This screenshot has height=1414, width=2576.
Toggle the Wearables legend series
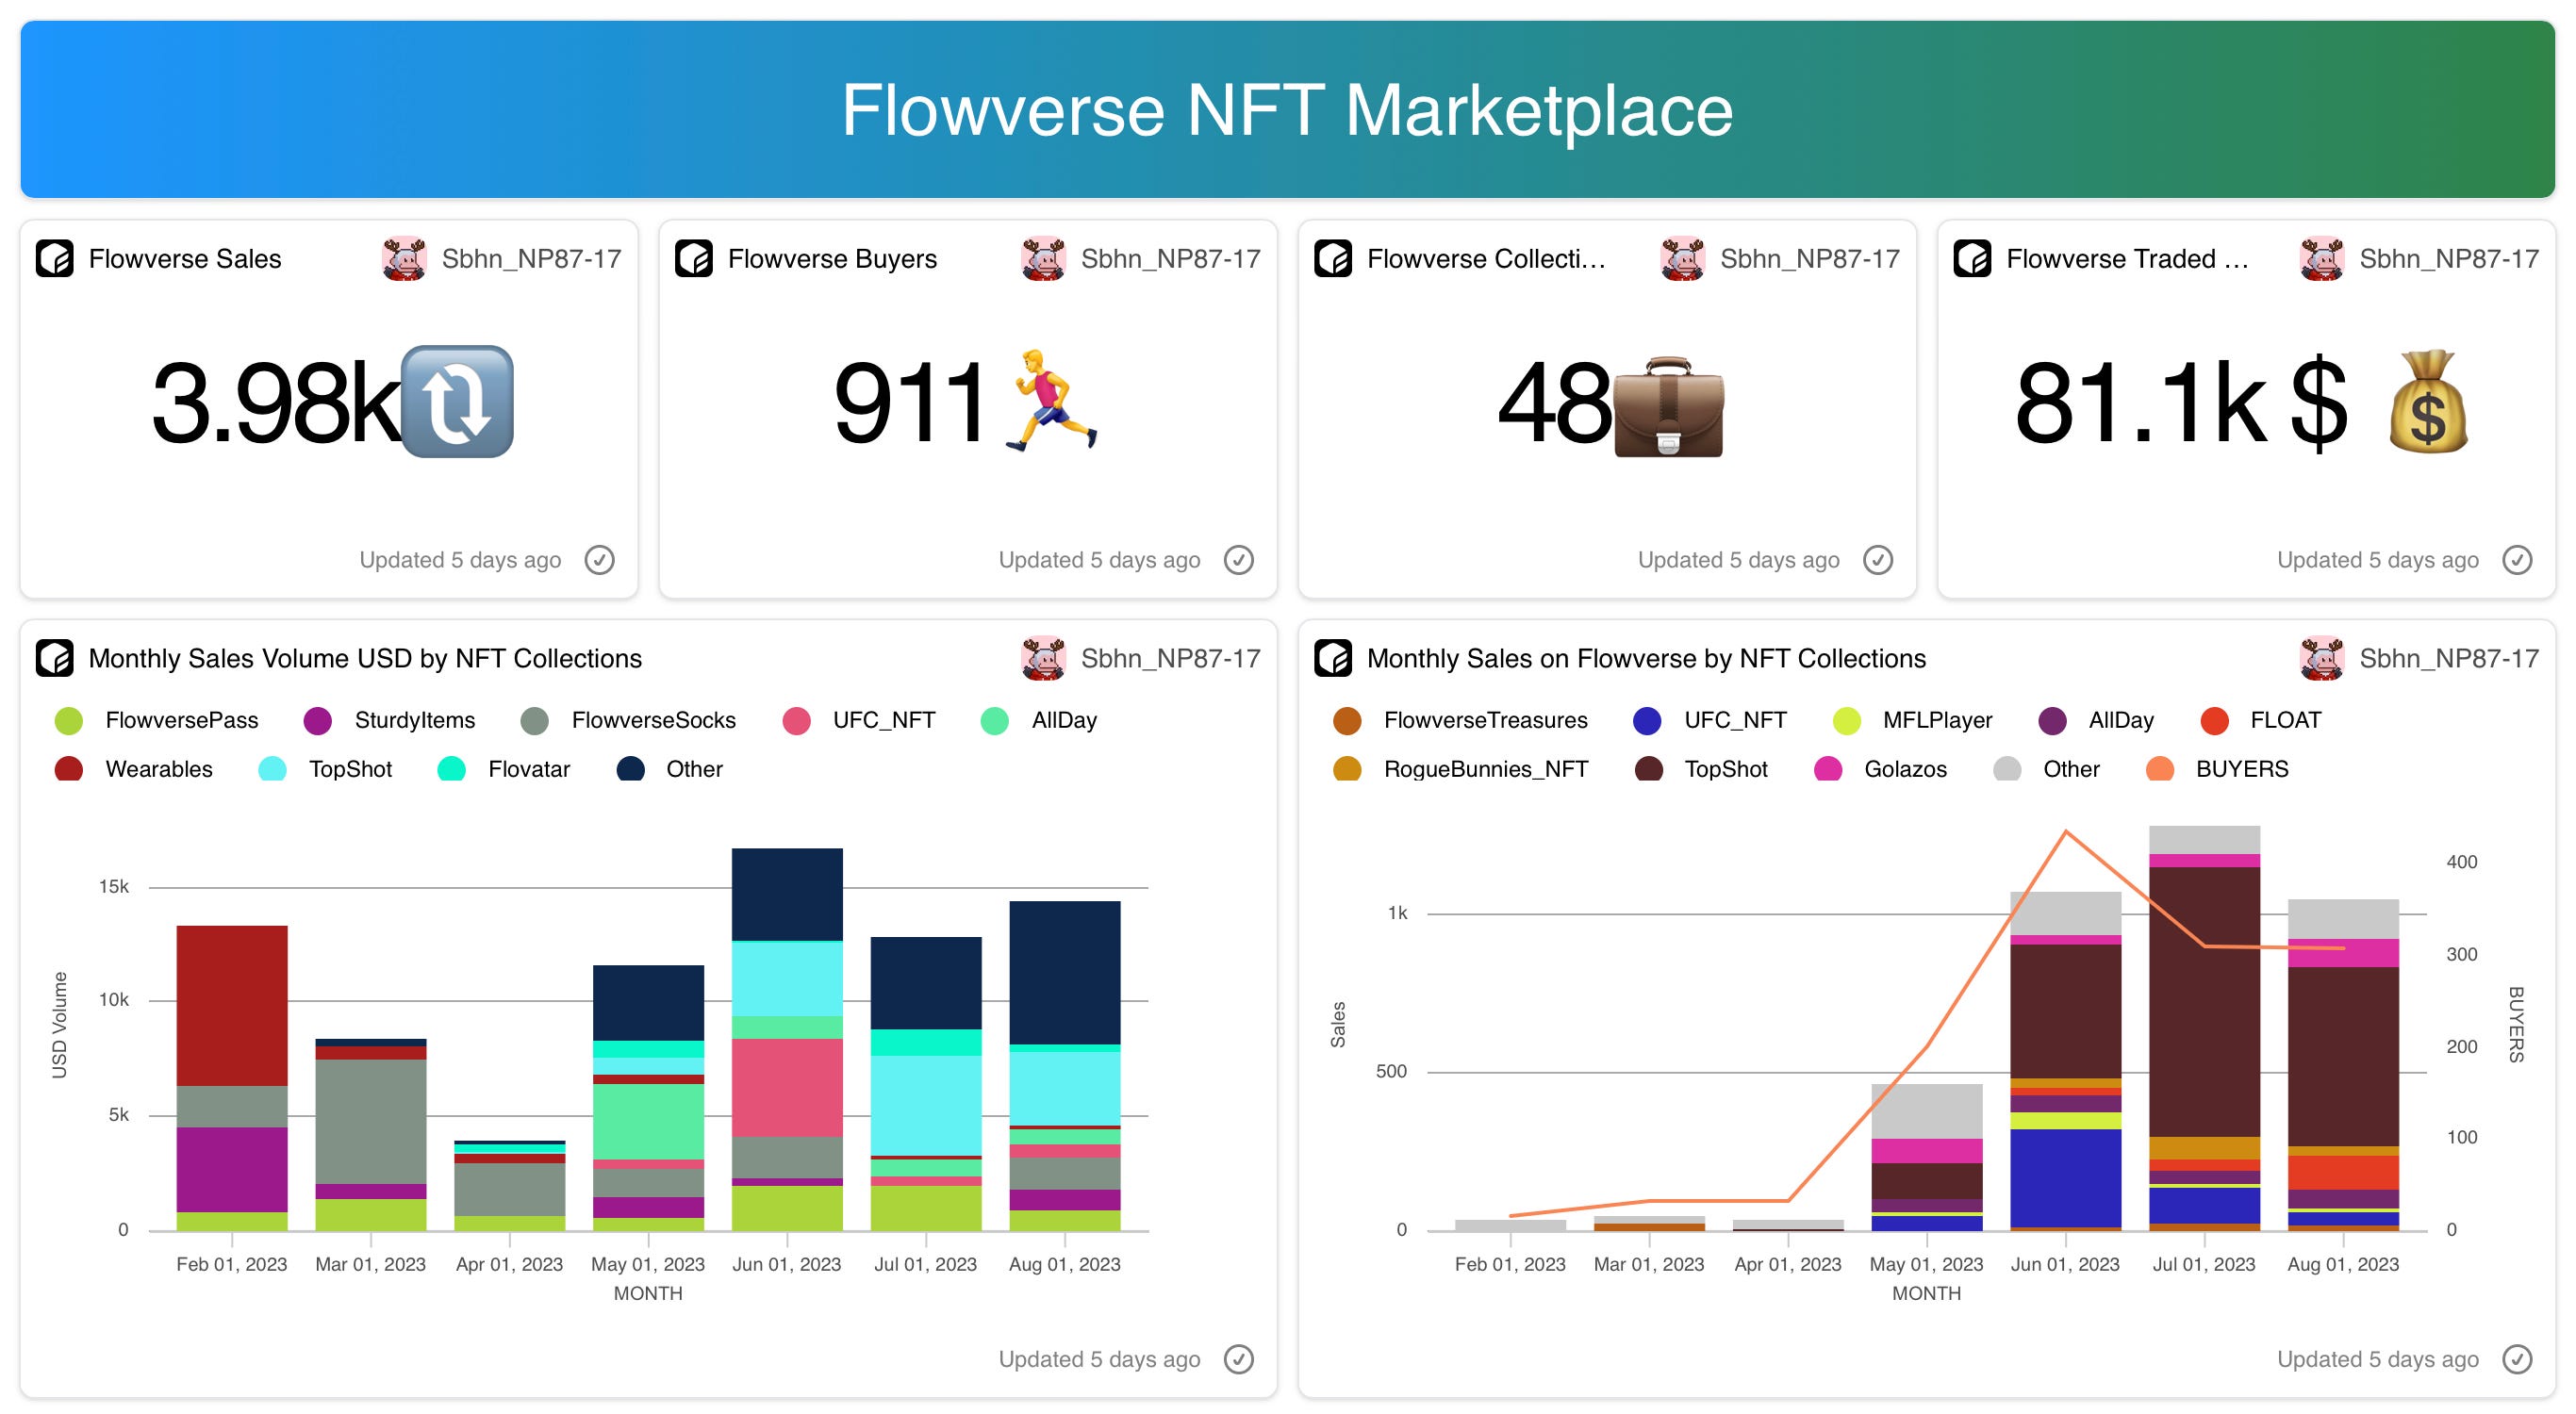(x=158, y=769)
